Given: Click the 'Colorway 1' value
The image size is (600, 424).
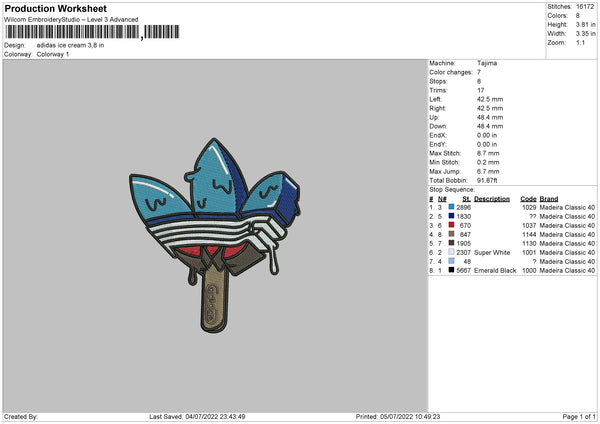Looking at the screenshot, I should pyautogui.click(x=53, y=54).
